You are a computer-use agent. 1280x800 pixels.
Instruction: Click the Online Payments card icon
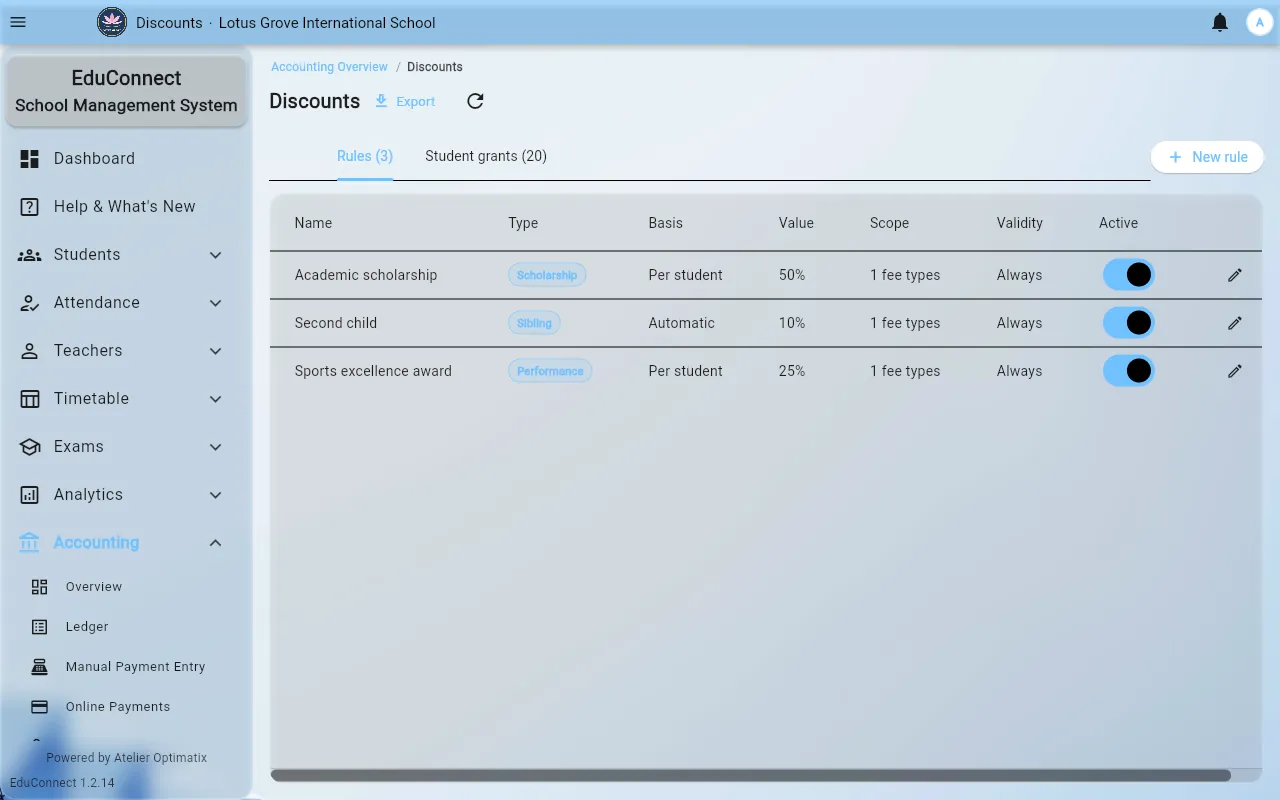pos(40,707)
